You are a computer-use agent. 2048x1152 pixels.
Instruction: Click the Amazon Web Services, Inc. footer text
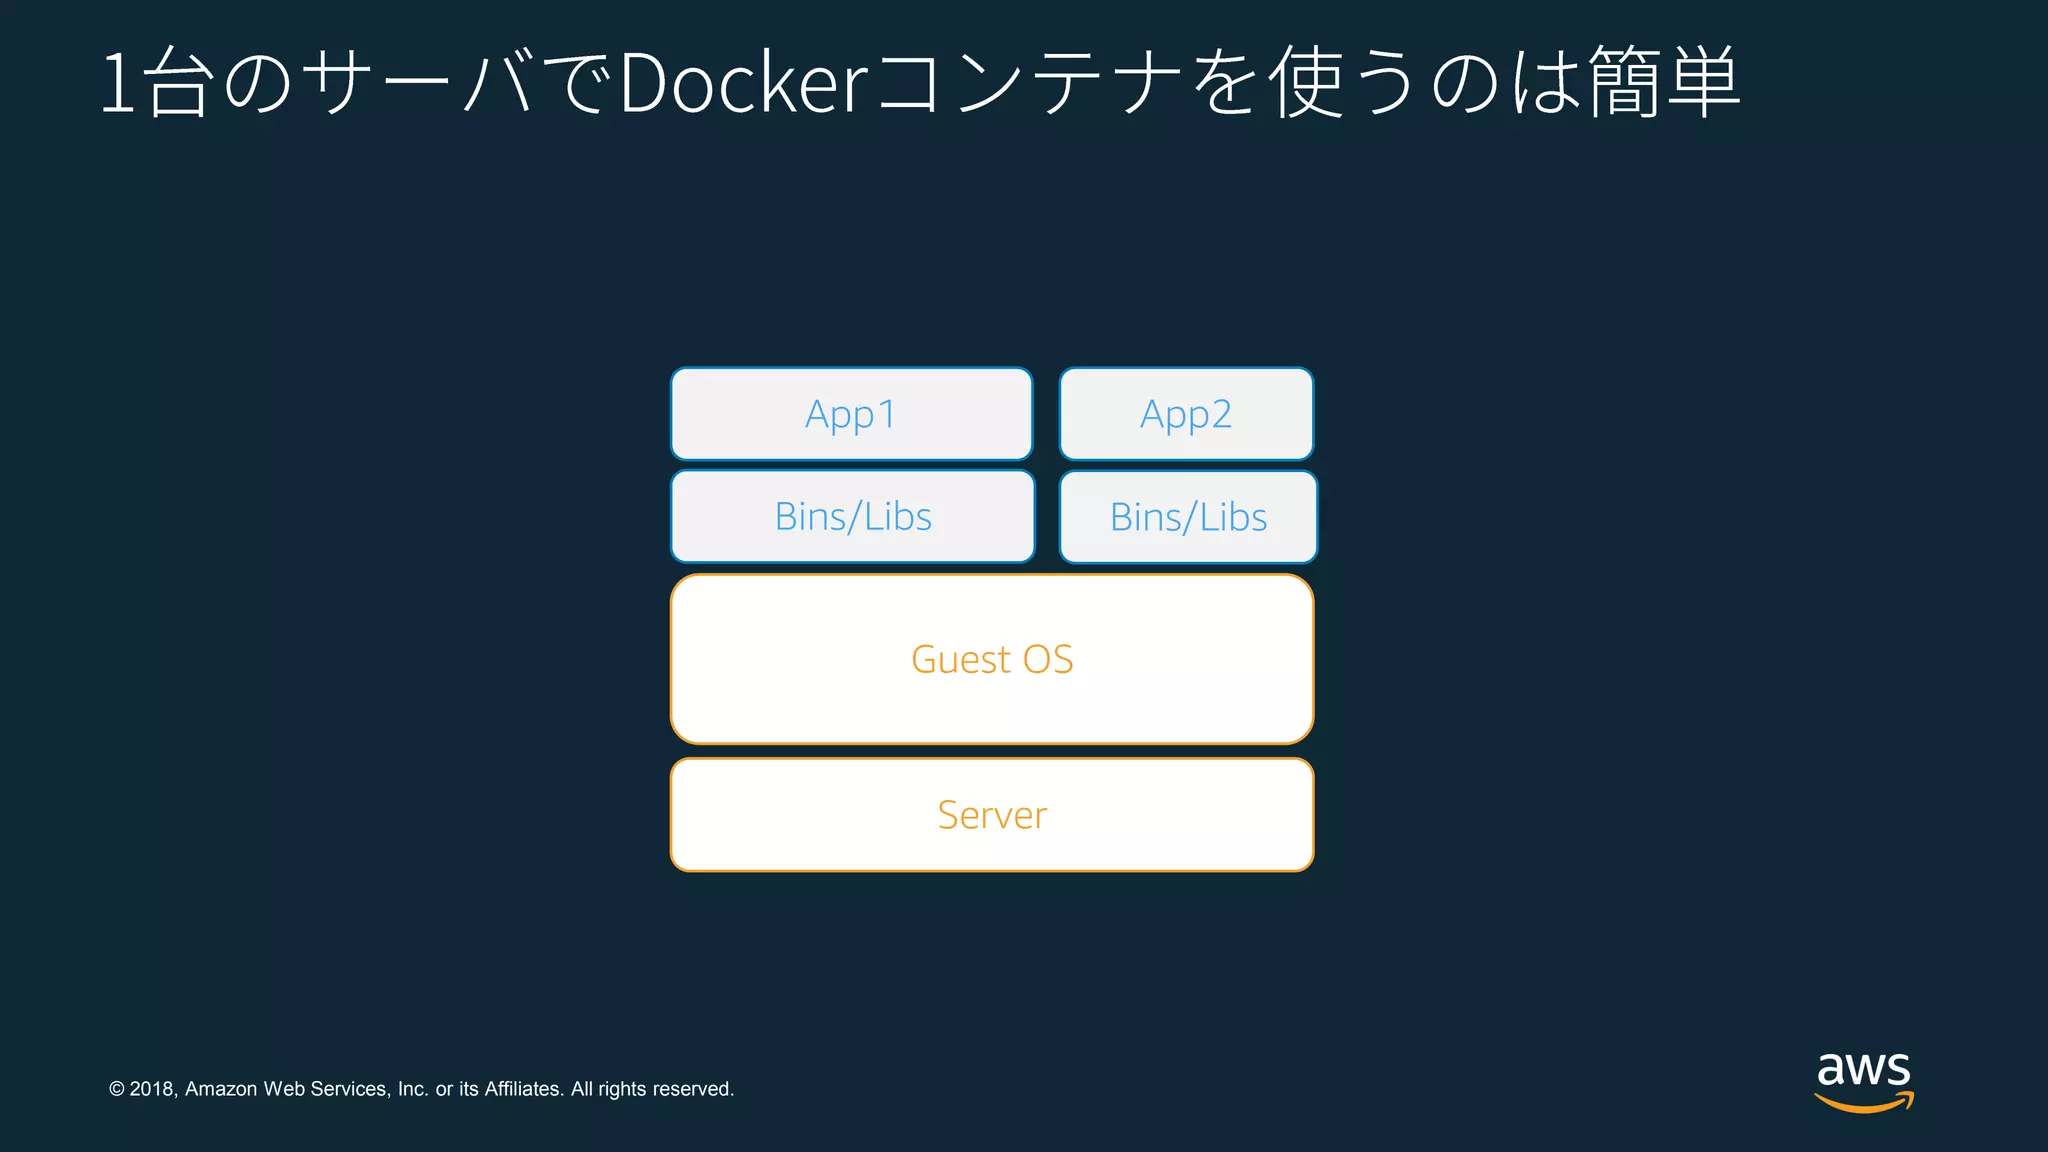[x=306, y=1089]
